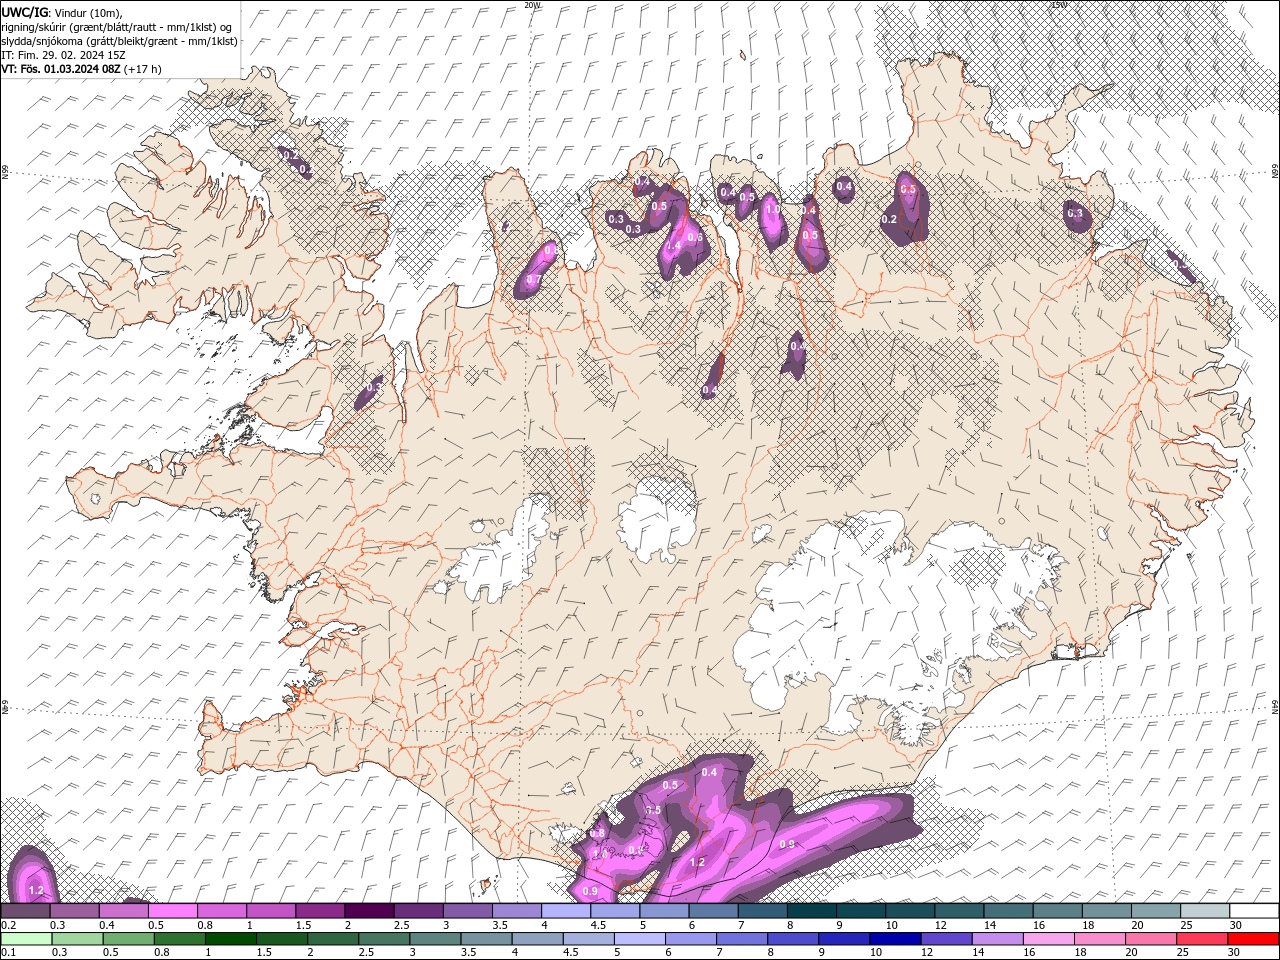Click the "20W" longitude label on top edge
The height and width of the screenshot is (960, 1280).
532,5
